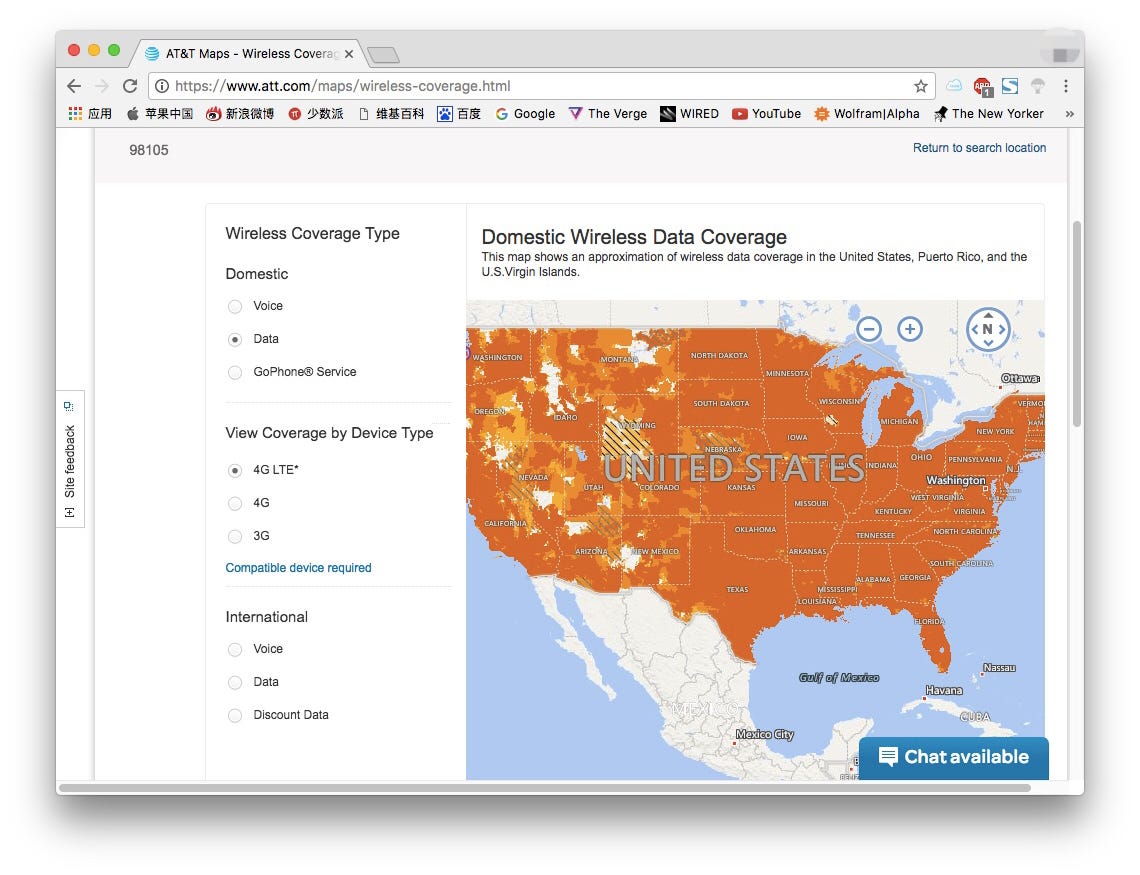Open the apps grid bookmark
Image resolution: width=1140 pixels, height=875 pixels.
pyautogui.click(x=90, y=113)
